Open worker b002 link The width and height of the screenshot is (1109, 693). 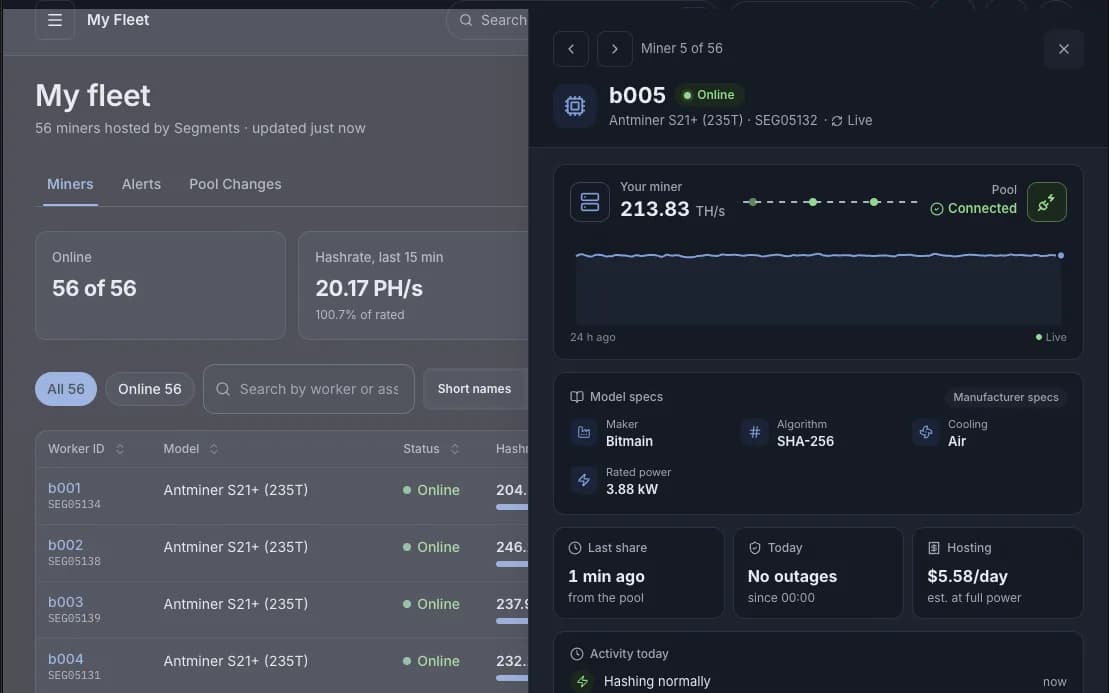point(66,545)
